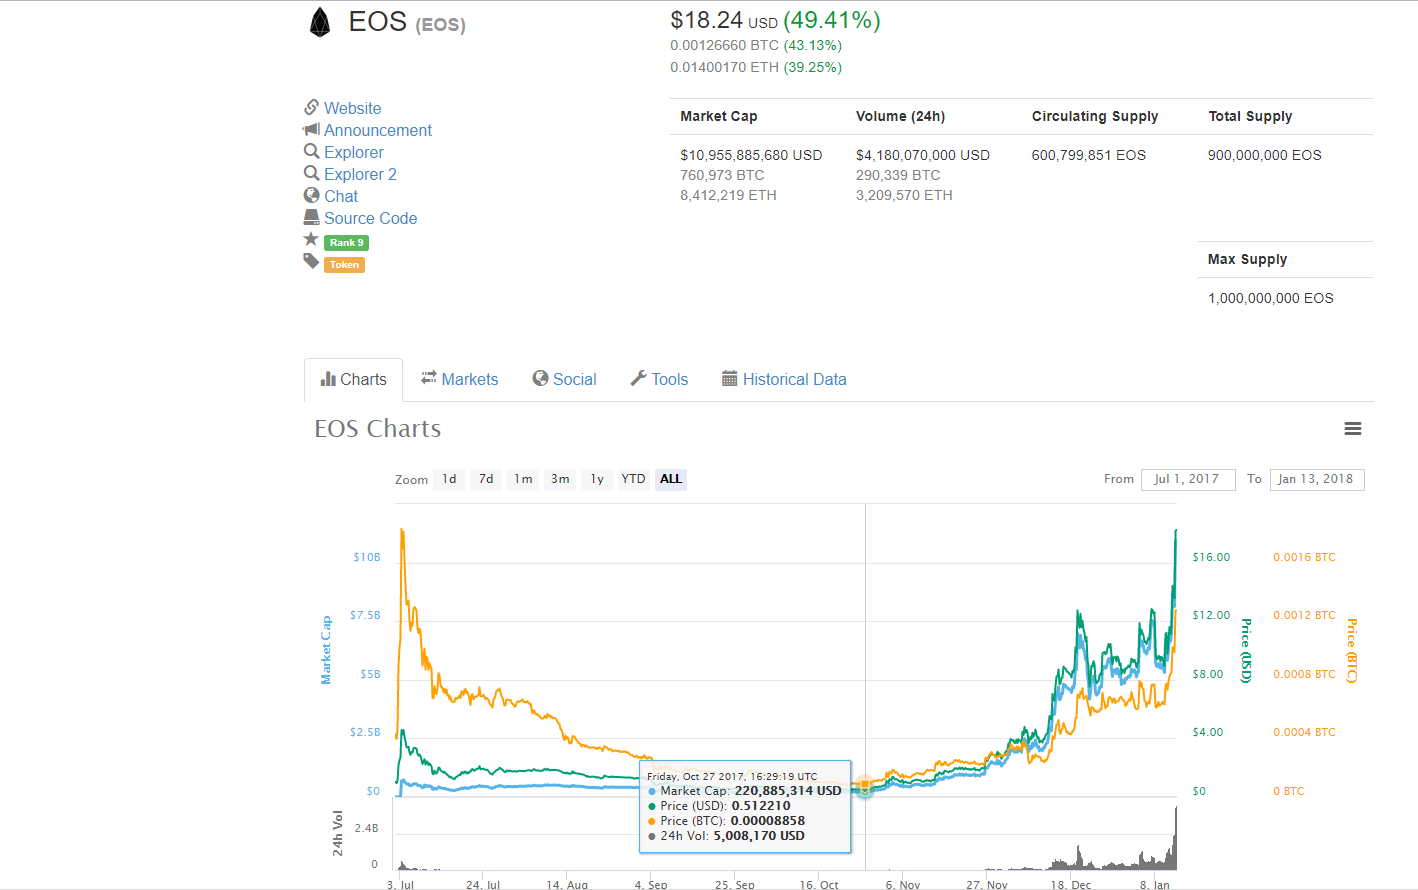
Task: Click the EOS logo icon
Action: [x=320, y=22]
